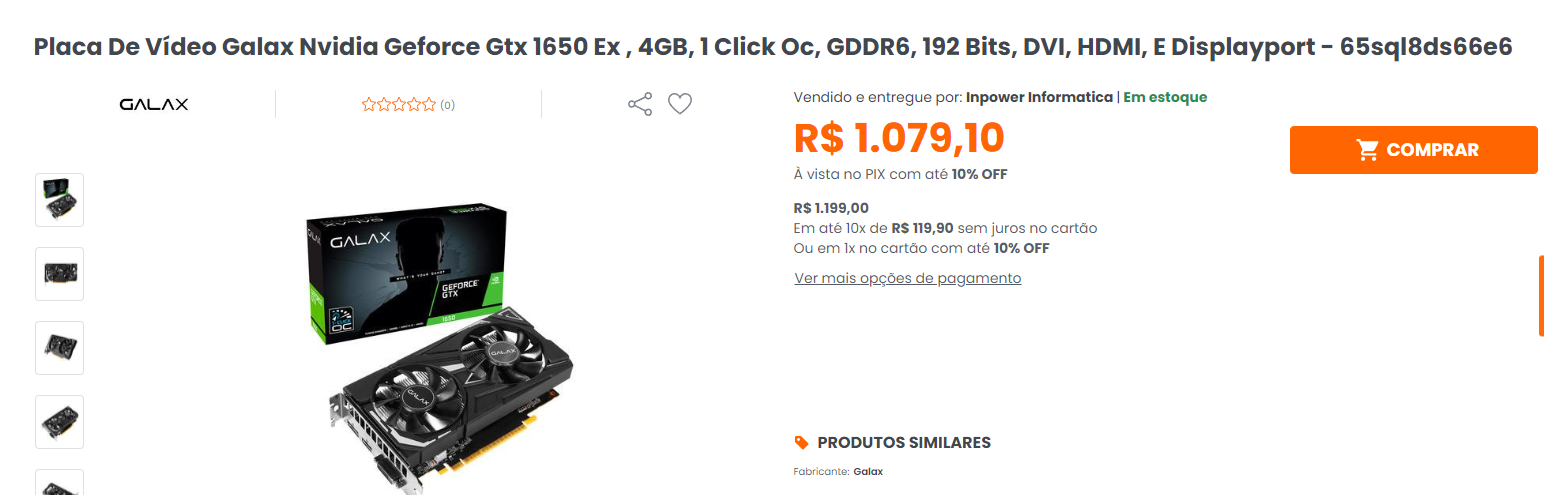This screenshot has width=1544, height=495.
Task: Click the COMPRAR button
Action: [x=1413, y=150]
